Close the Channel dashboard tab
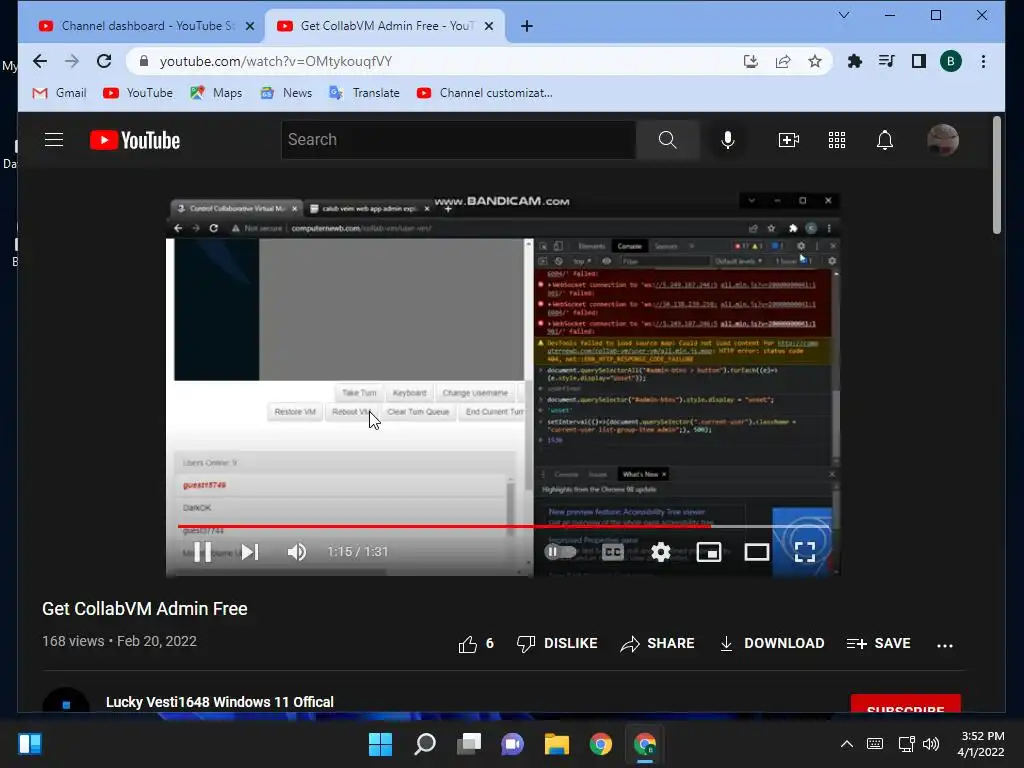The width and height of the screenshot is (1024, 768). 249,26
